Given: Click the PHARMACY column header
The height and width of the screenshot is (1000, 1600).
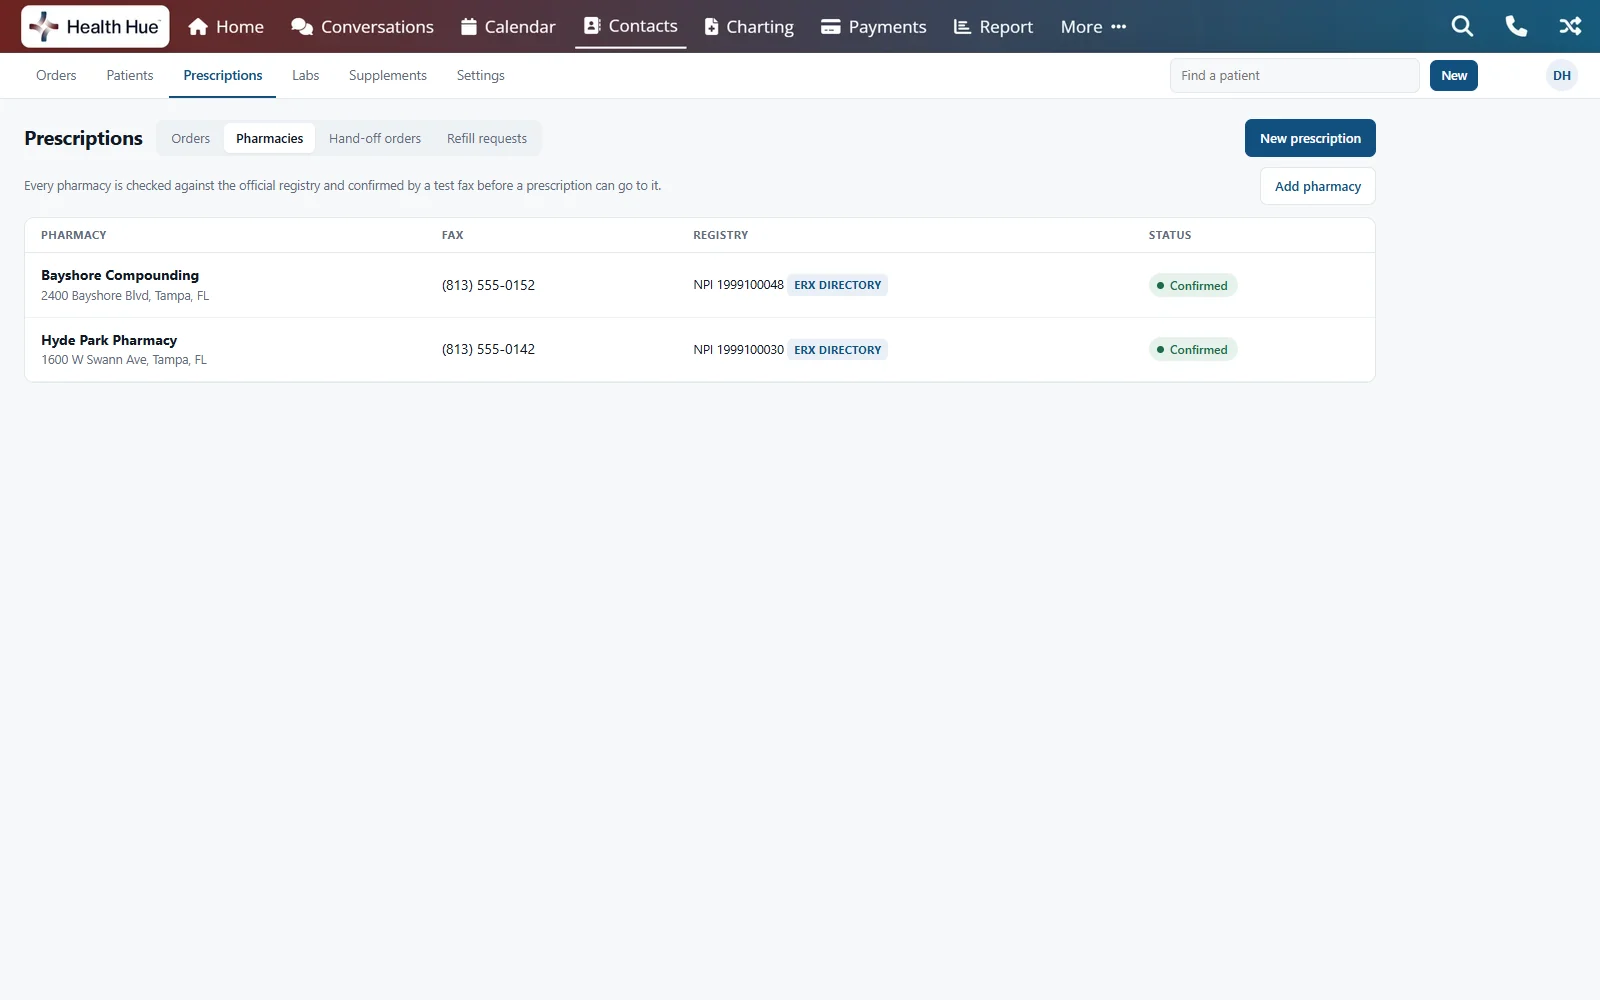Looking at the screenshot, I should 74,236.
